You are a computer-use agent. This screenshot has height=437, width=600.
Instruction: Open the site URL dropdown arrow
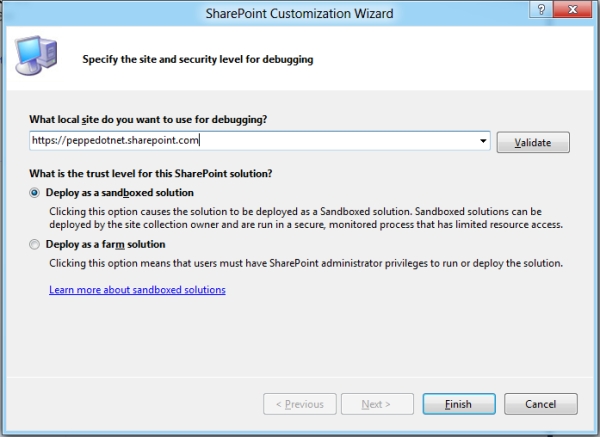coord(483,141)
